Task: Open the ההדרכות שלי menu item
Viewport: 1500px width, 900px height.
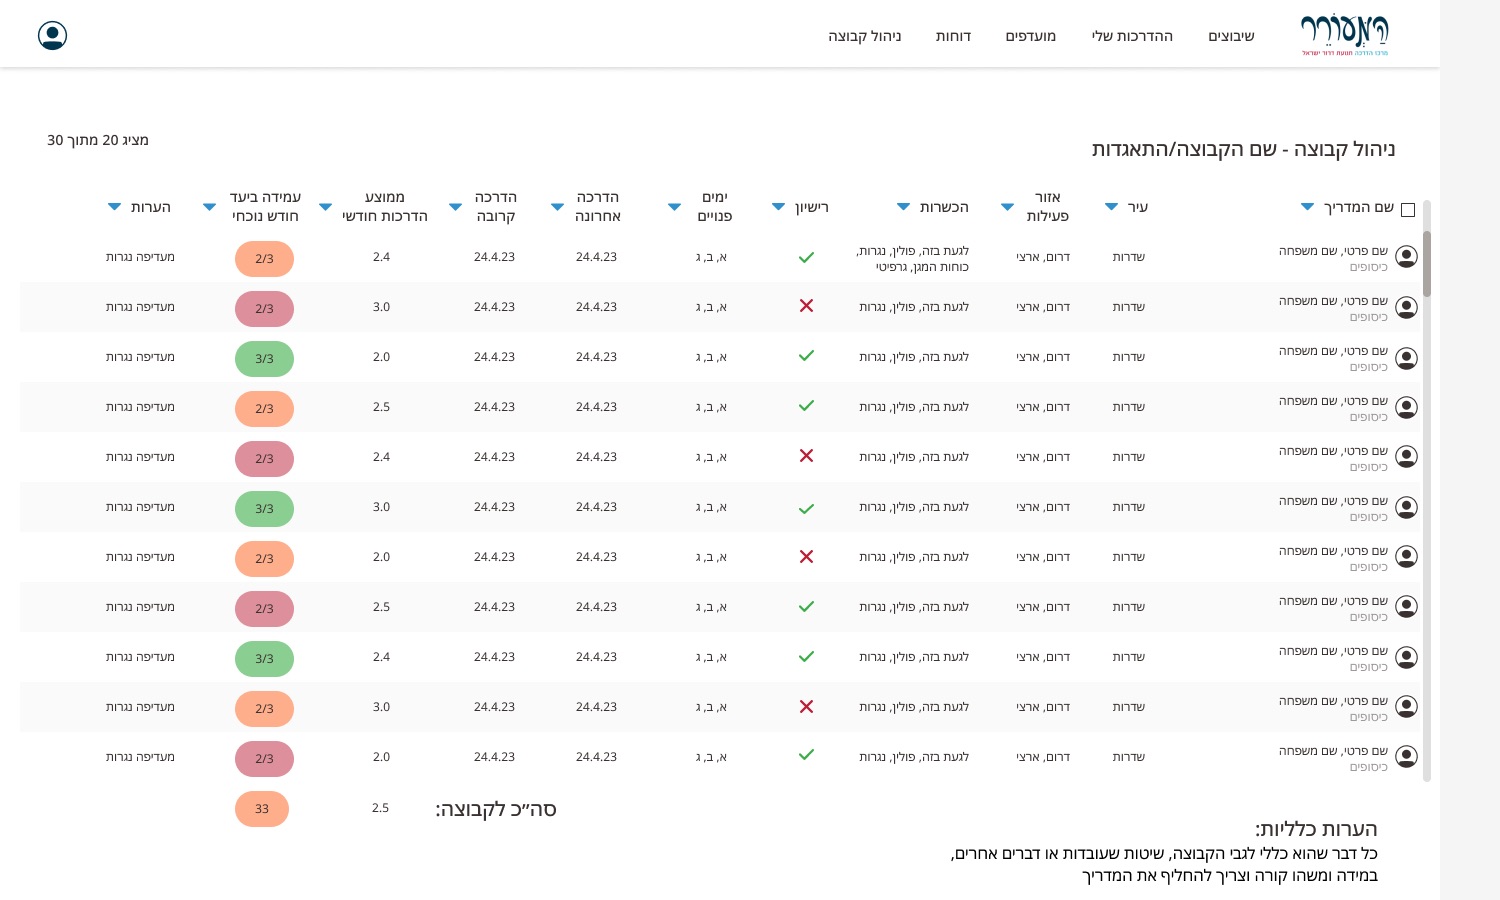Action: pos(1132,36)
